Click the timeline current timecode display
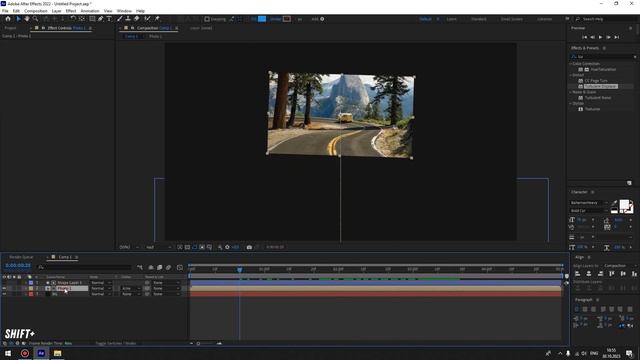This screenshot has height=360, width=640. click(18, 266)
